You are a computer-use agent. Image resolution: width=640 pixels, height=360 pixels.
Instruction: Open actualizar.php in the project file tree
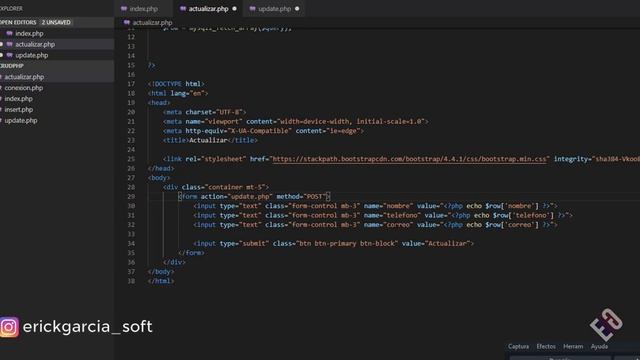[x=24, y=77]
